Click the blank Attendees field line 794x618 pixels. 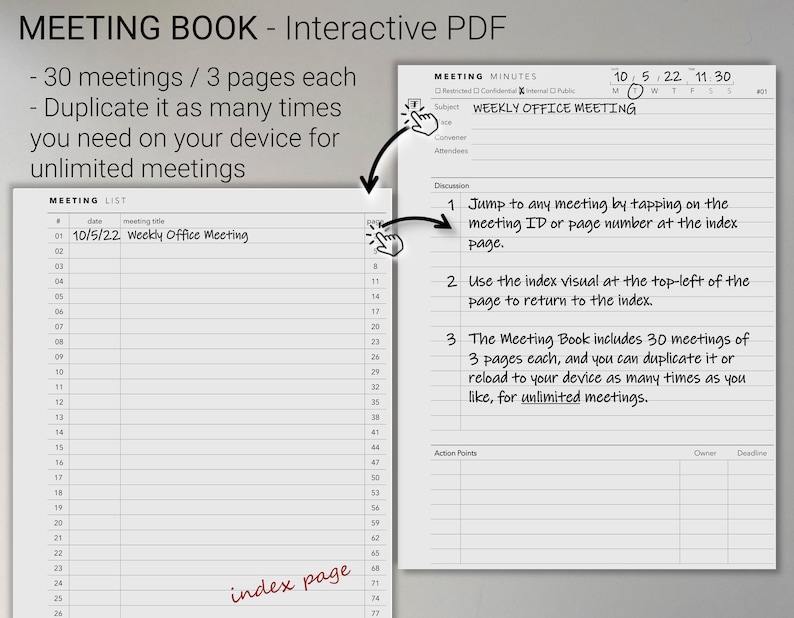pos(622,151)
